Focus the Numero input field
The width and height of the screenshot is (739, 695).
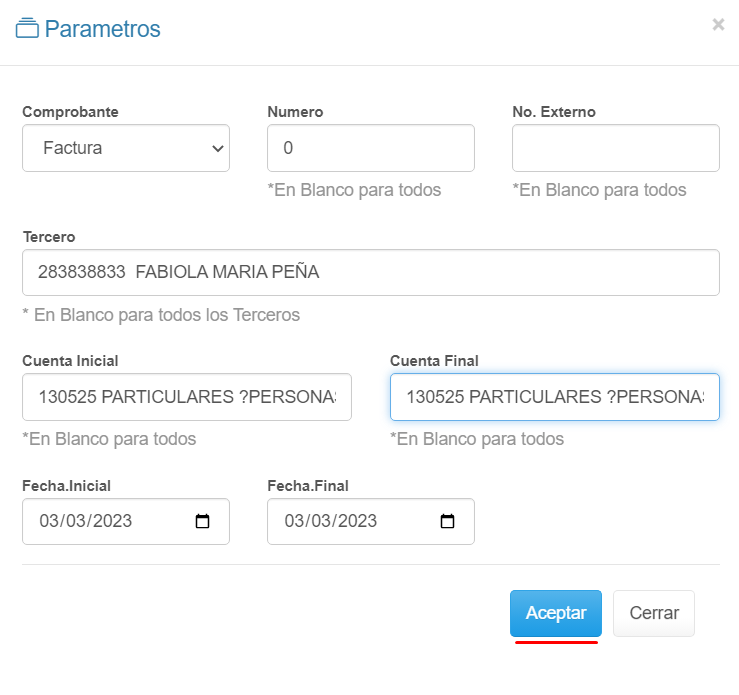[370, 148]
